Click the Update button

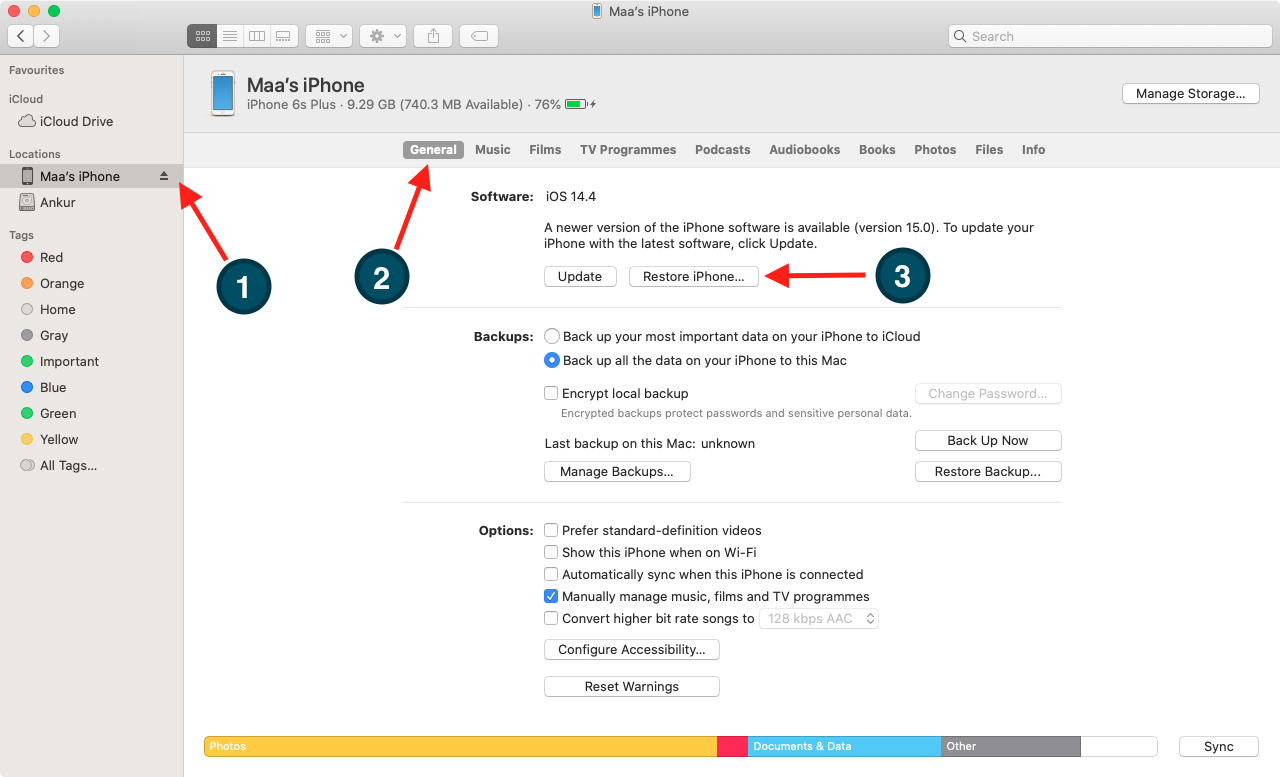click(x=580, y=276)
